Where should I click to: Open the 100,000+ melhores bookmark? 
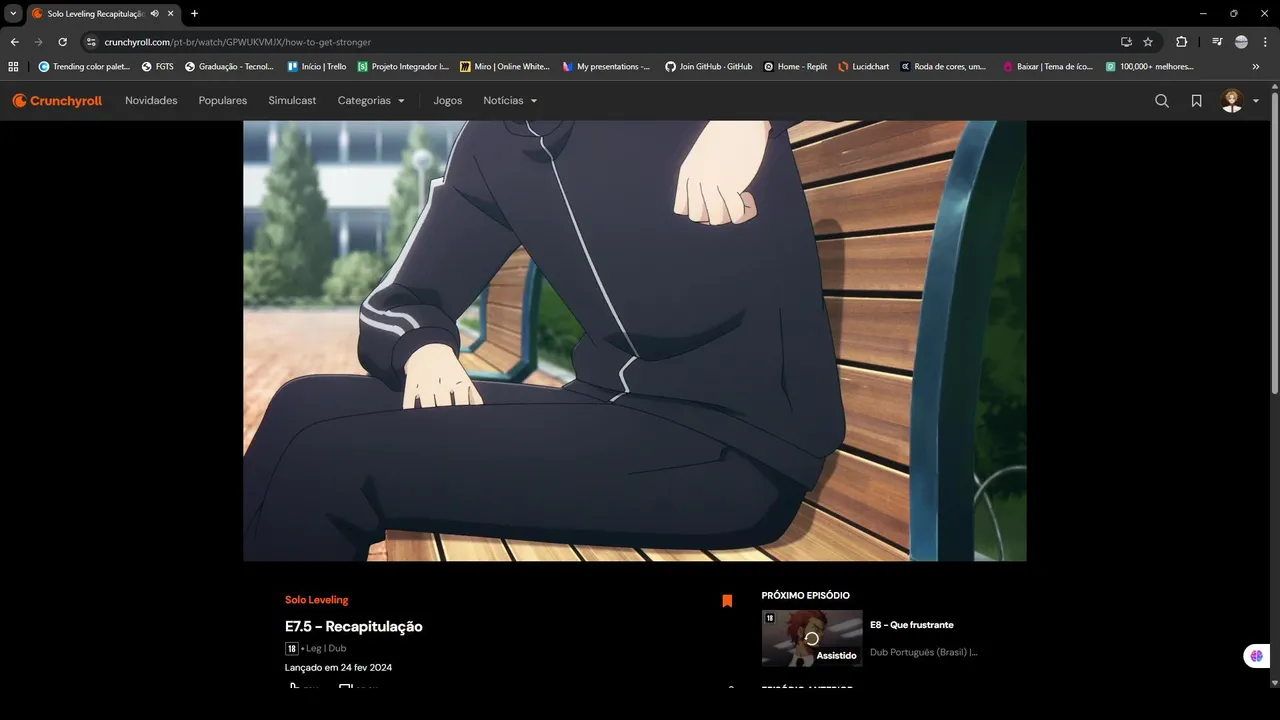pyautogui.click(x=1150, y=67)
